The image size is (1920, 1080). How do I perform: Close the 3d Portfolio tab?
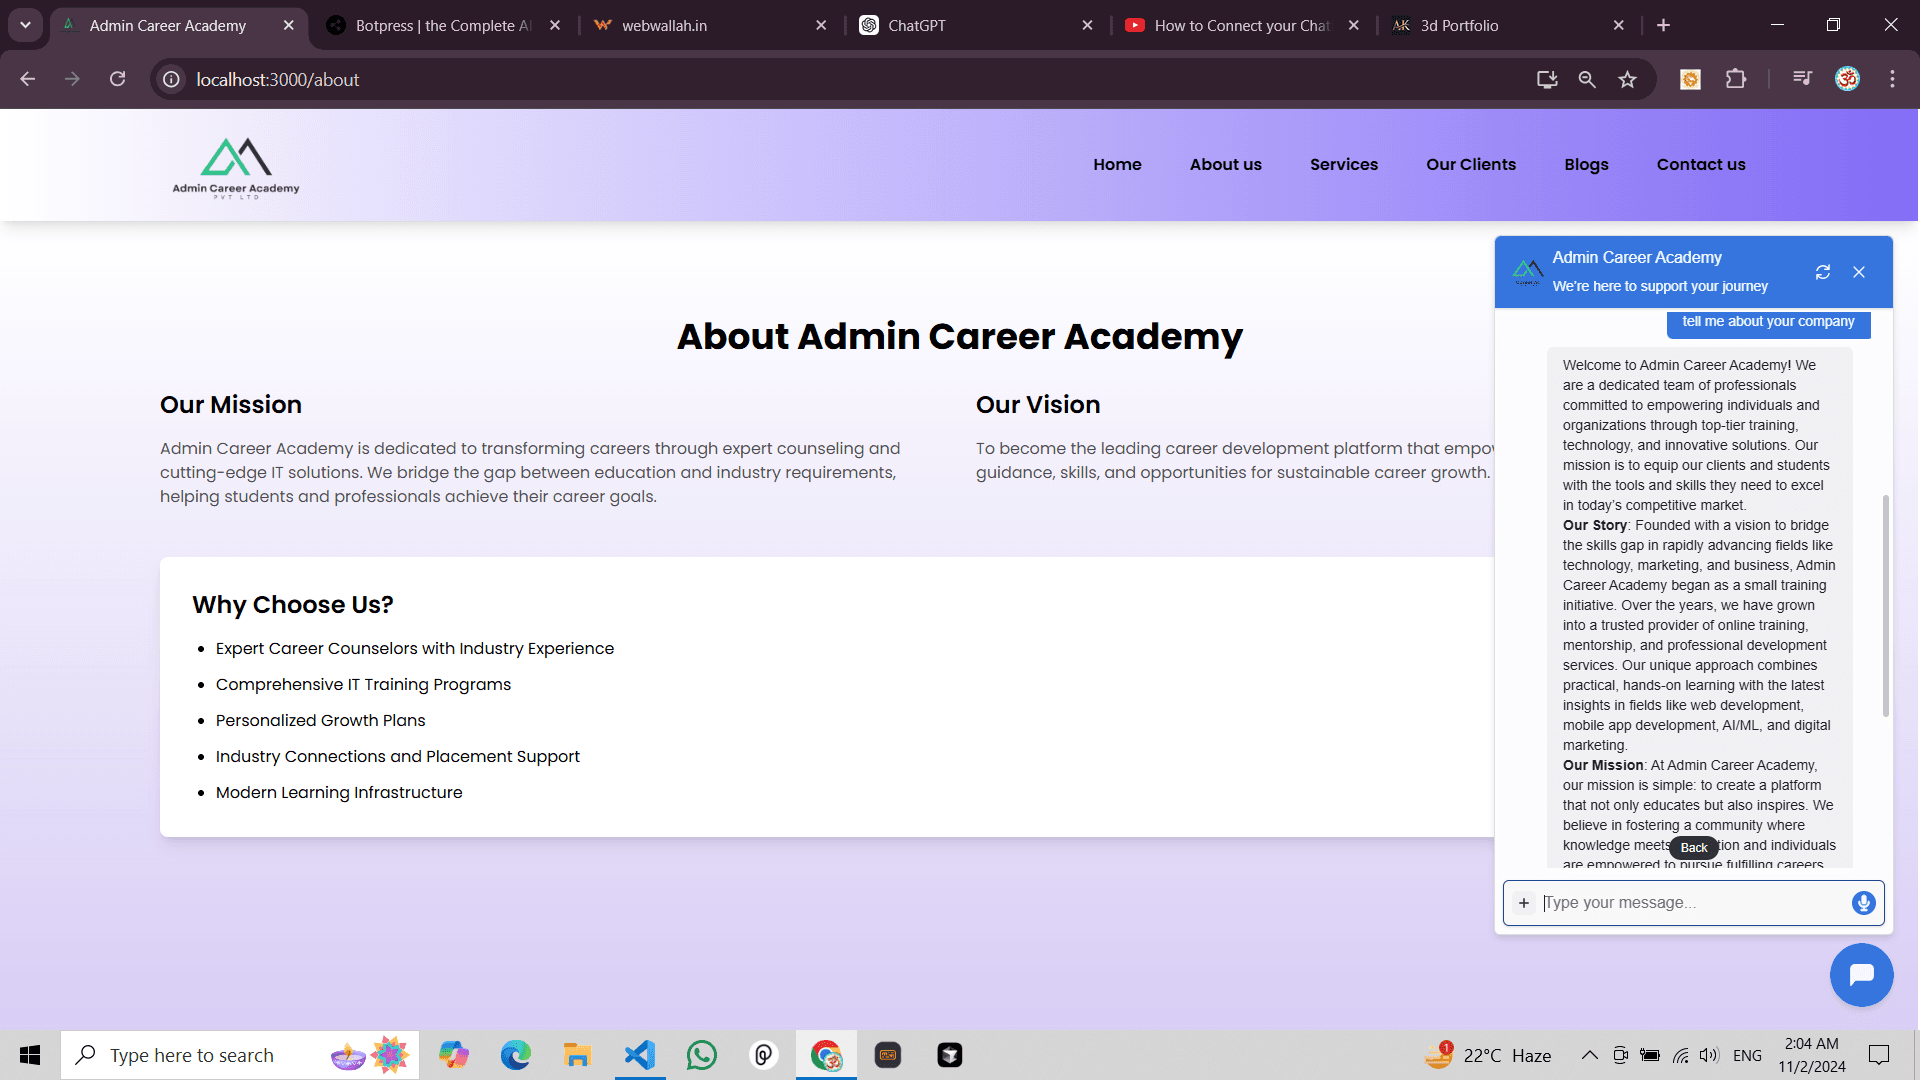1618,25
